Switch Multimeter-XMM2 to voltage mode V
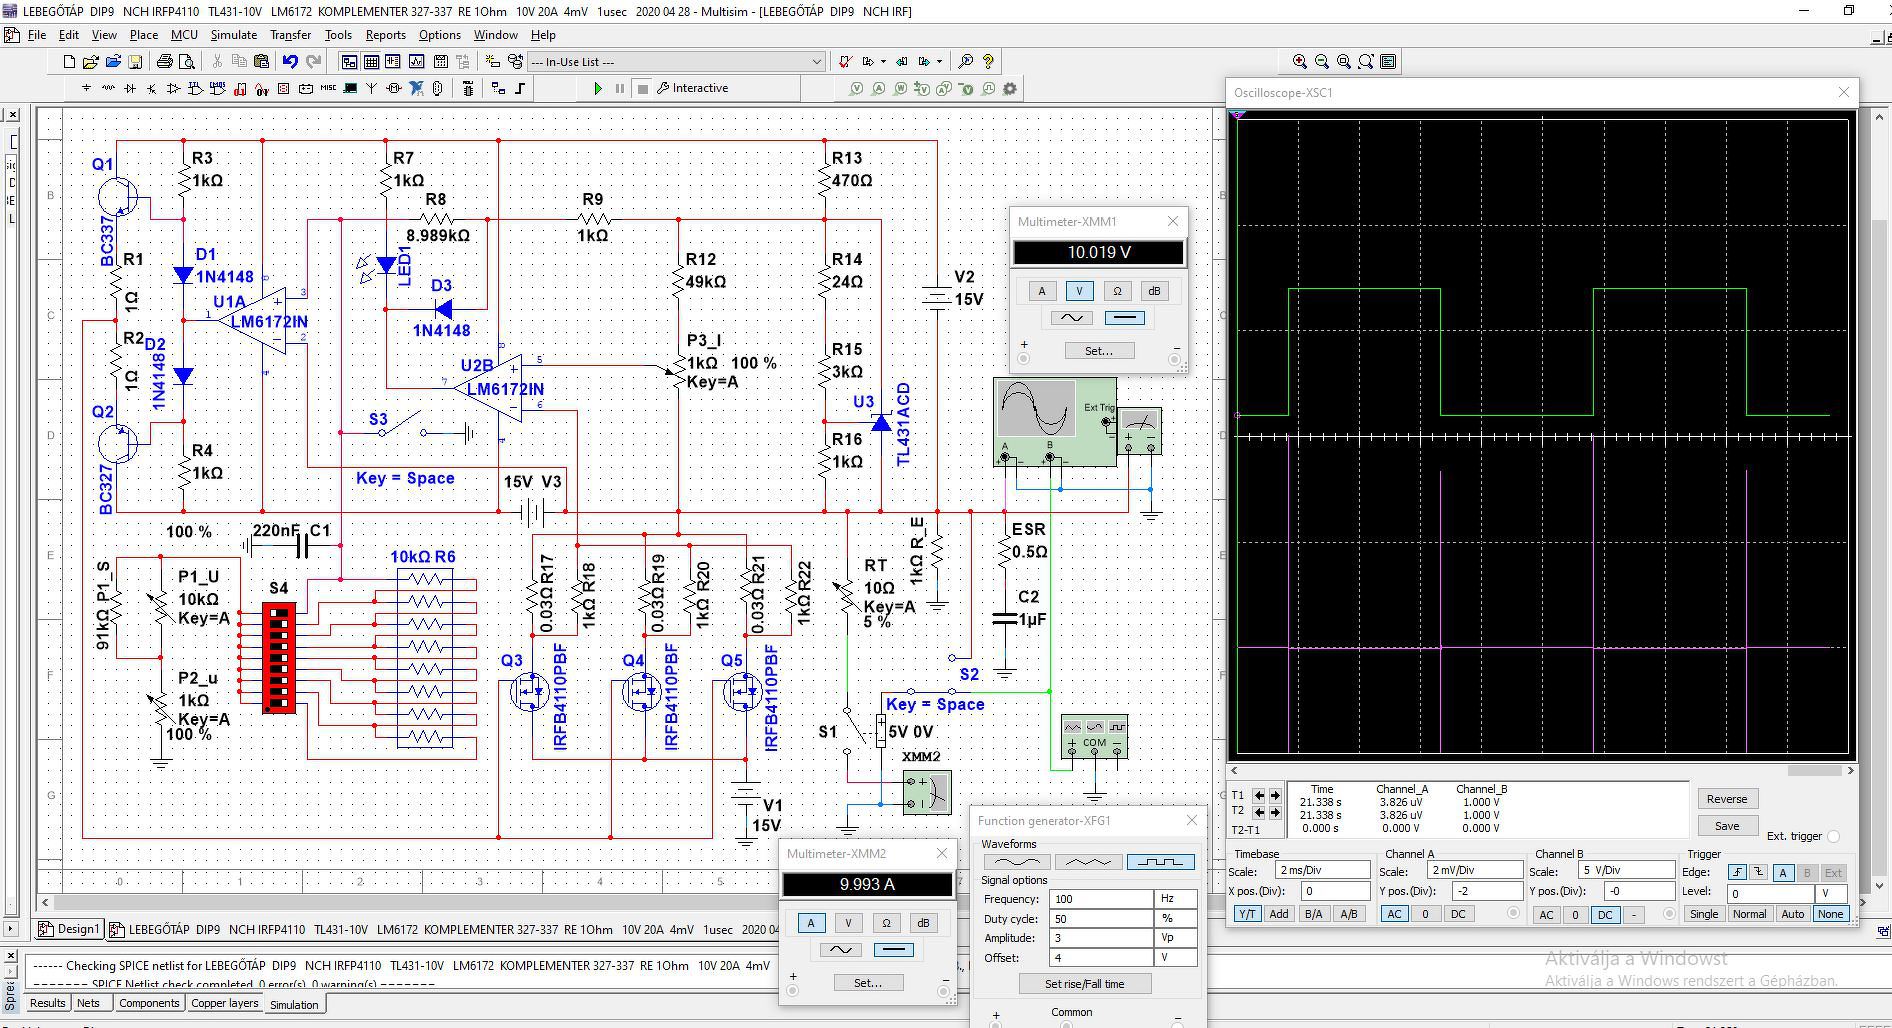The height and width of the screenshot is (1028, 1892). 848,923
